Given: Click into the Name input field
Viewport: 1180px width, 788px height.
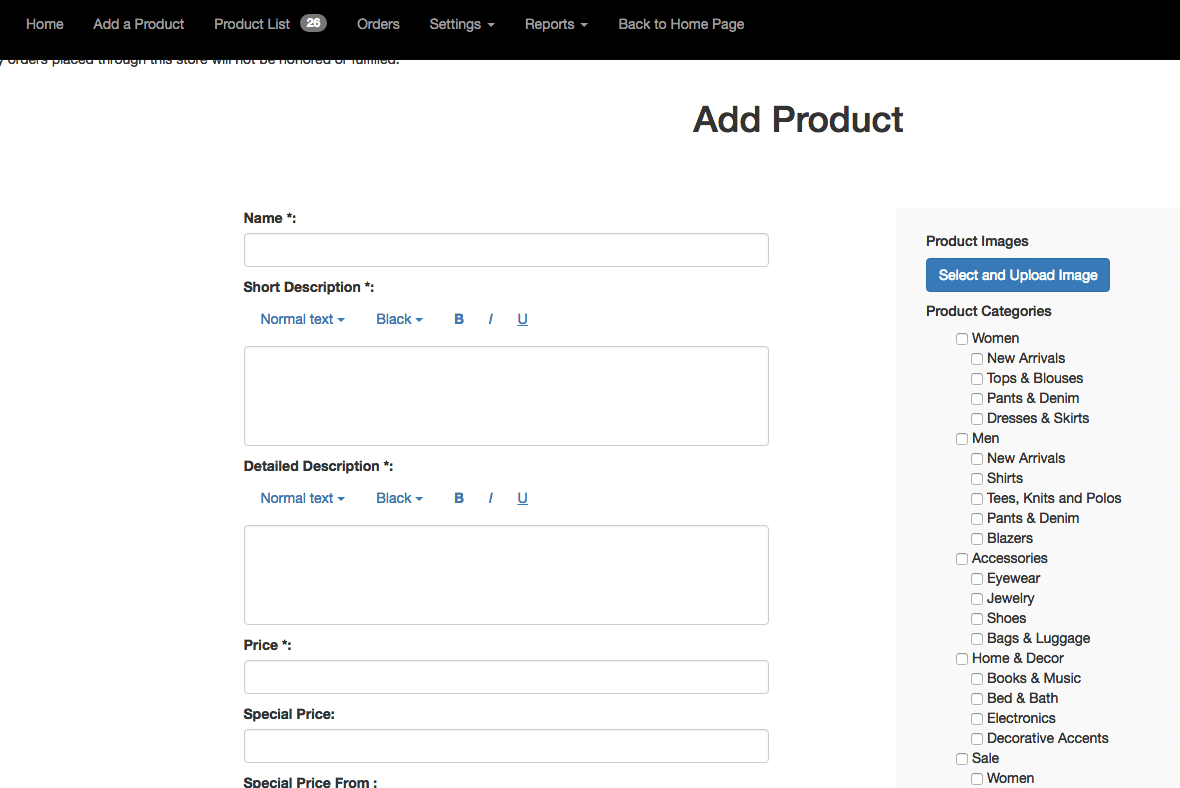Looking at the screenshot, I should [506, 250].
